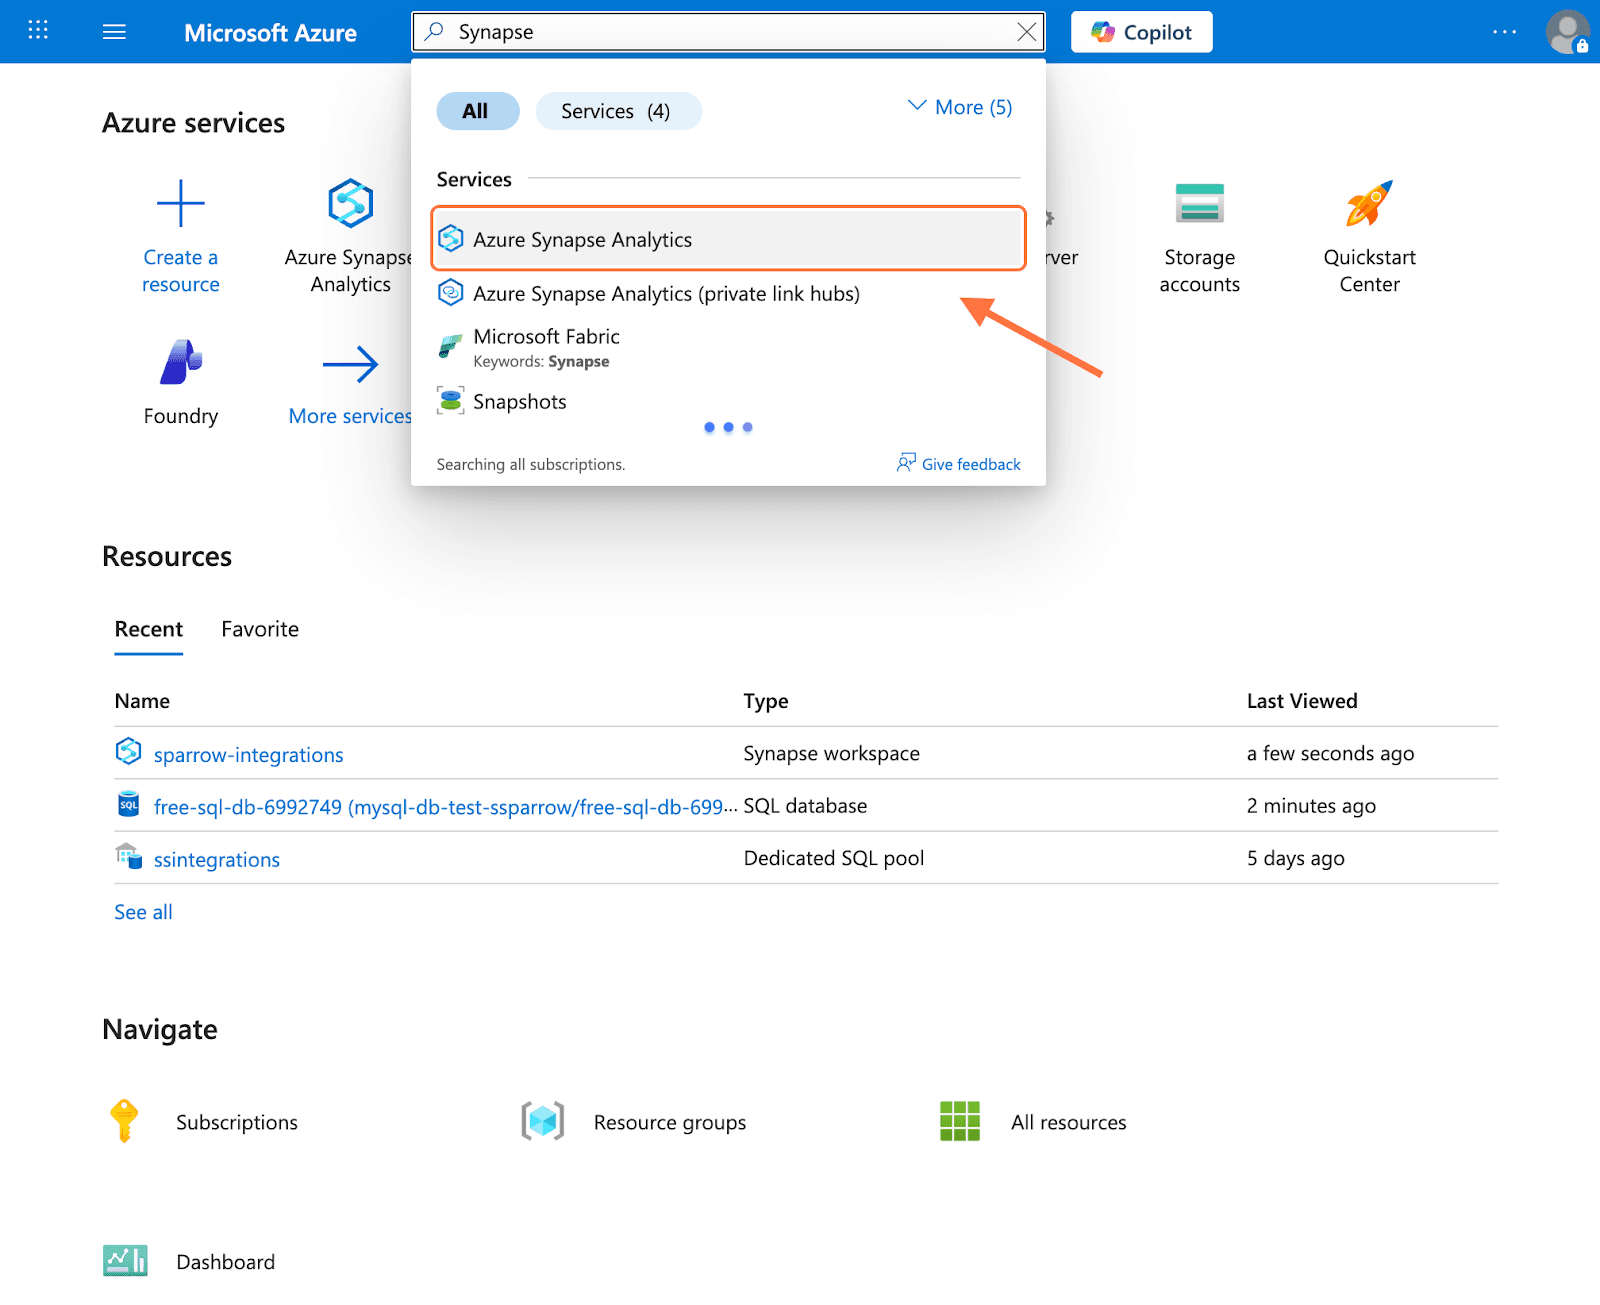Open the app launcher grid icon
1600x1305 pixels.
38,31
